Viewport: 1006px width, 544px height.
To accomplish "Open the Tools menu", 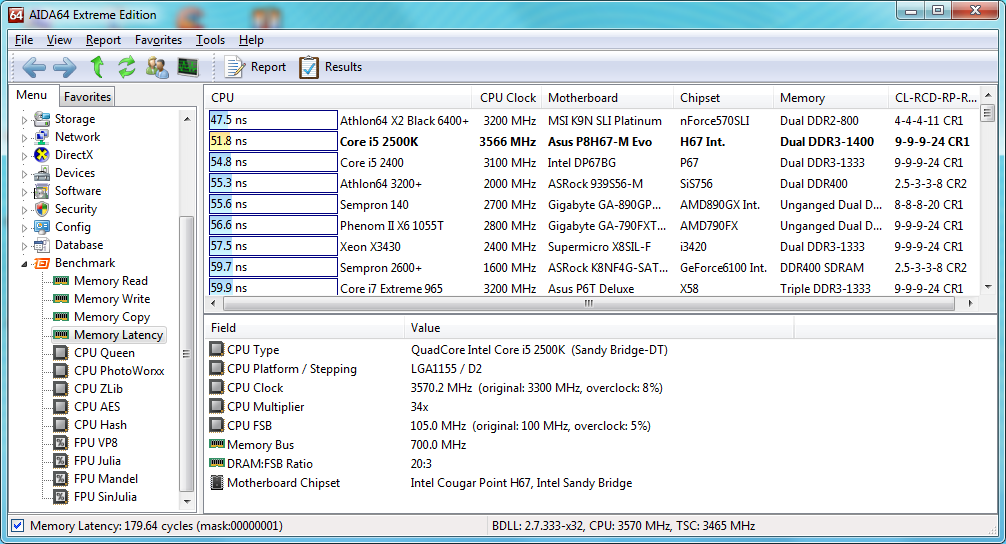I will 210,40.
